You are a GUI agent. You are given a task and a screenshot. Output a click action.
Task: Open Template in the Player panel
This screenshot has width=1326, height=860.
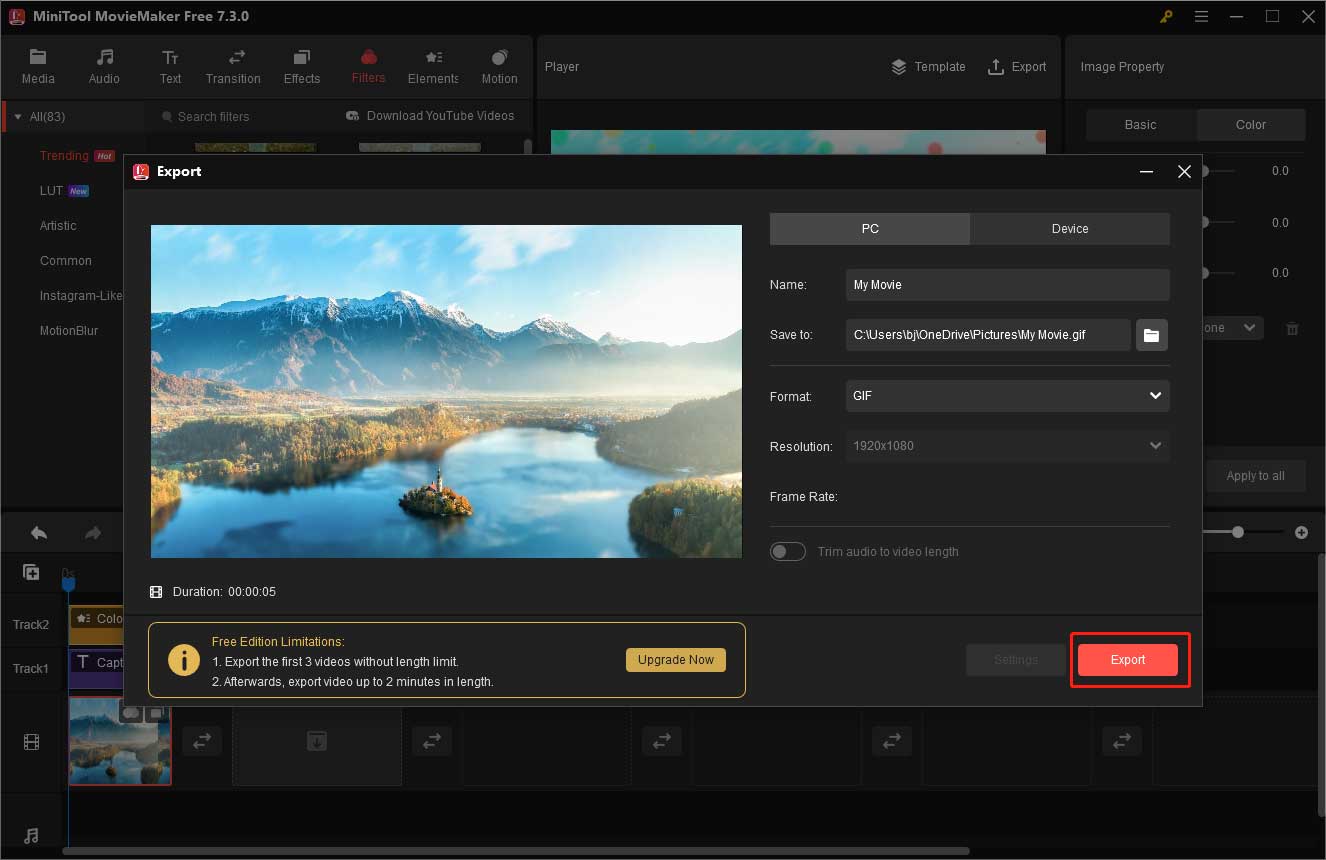coord(928,67)
